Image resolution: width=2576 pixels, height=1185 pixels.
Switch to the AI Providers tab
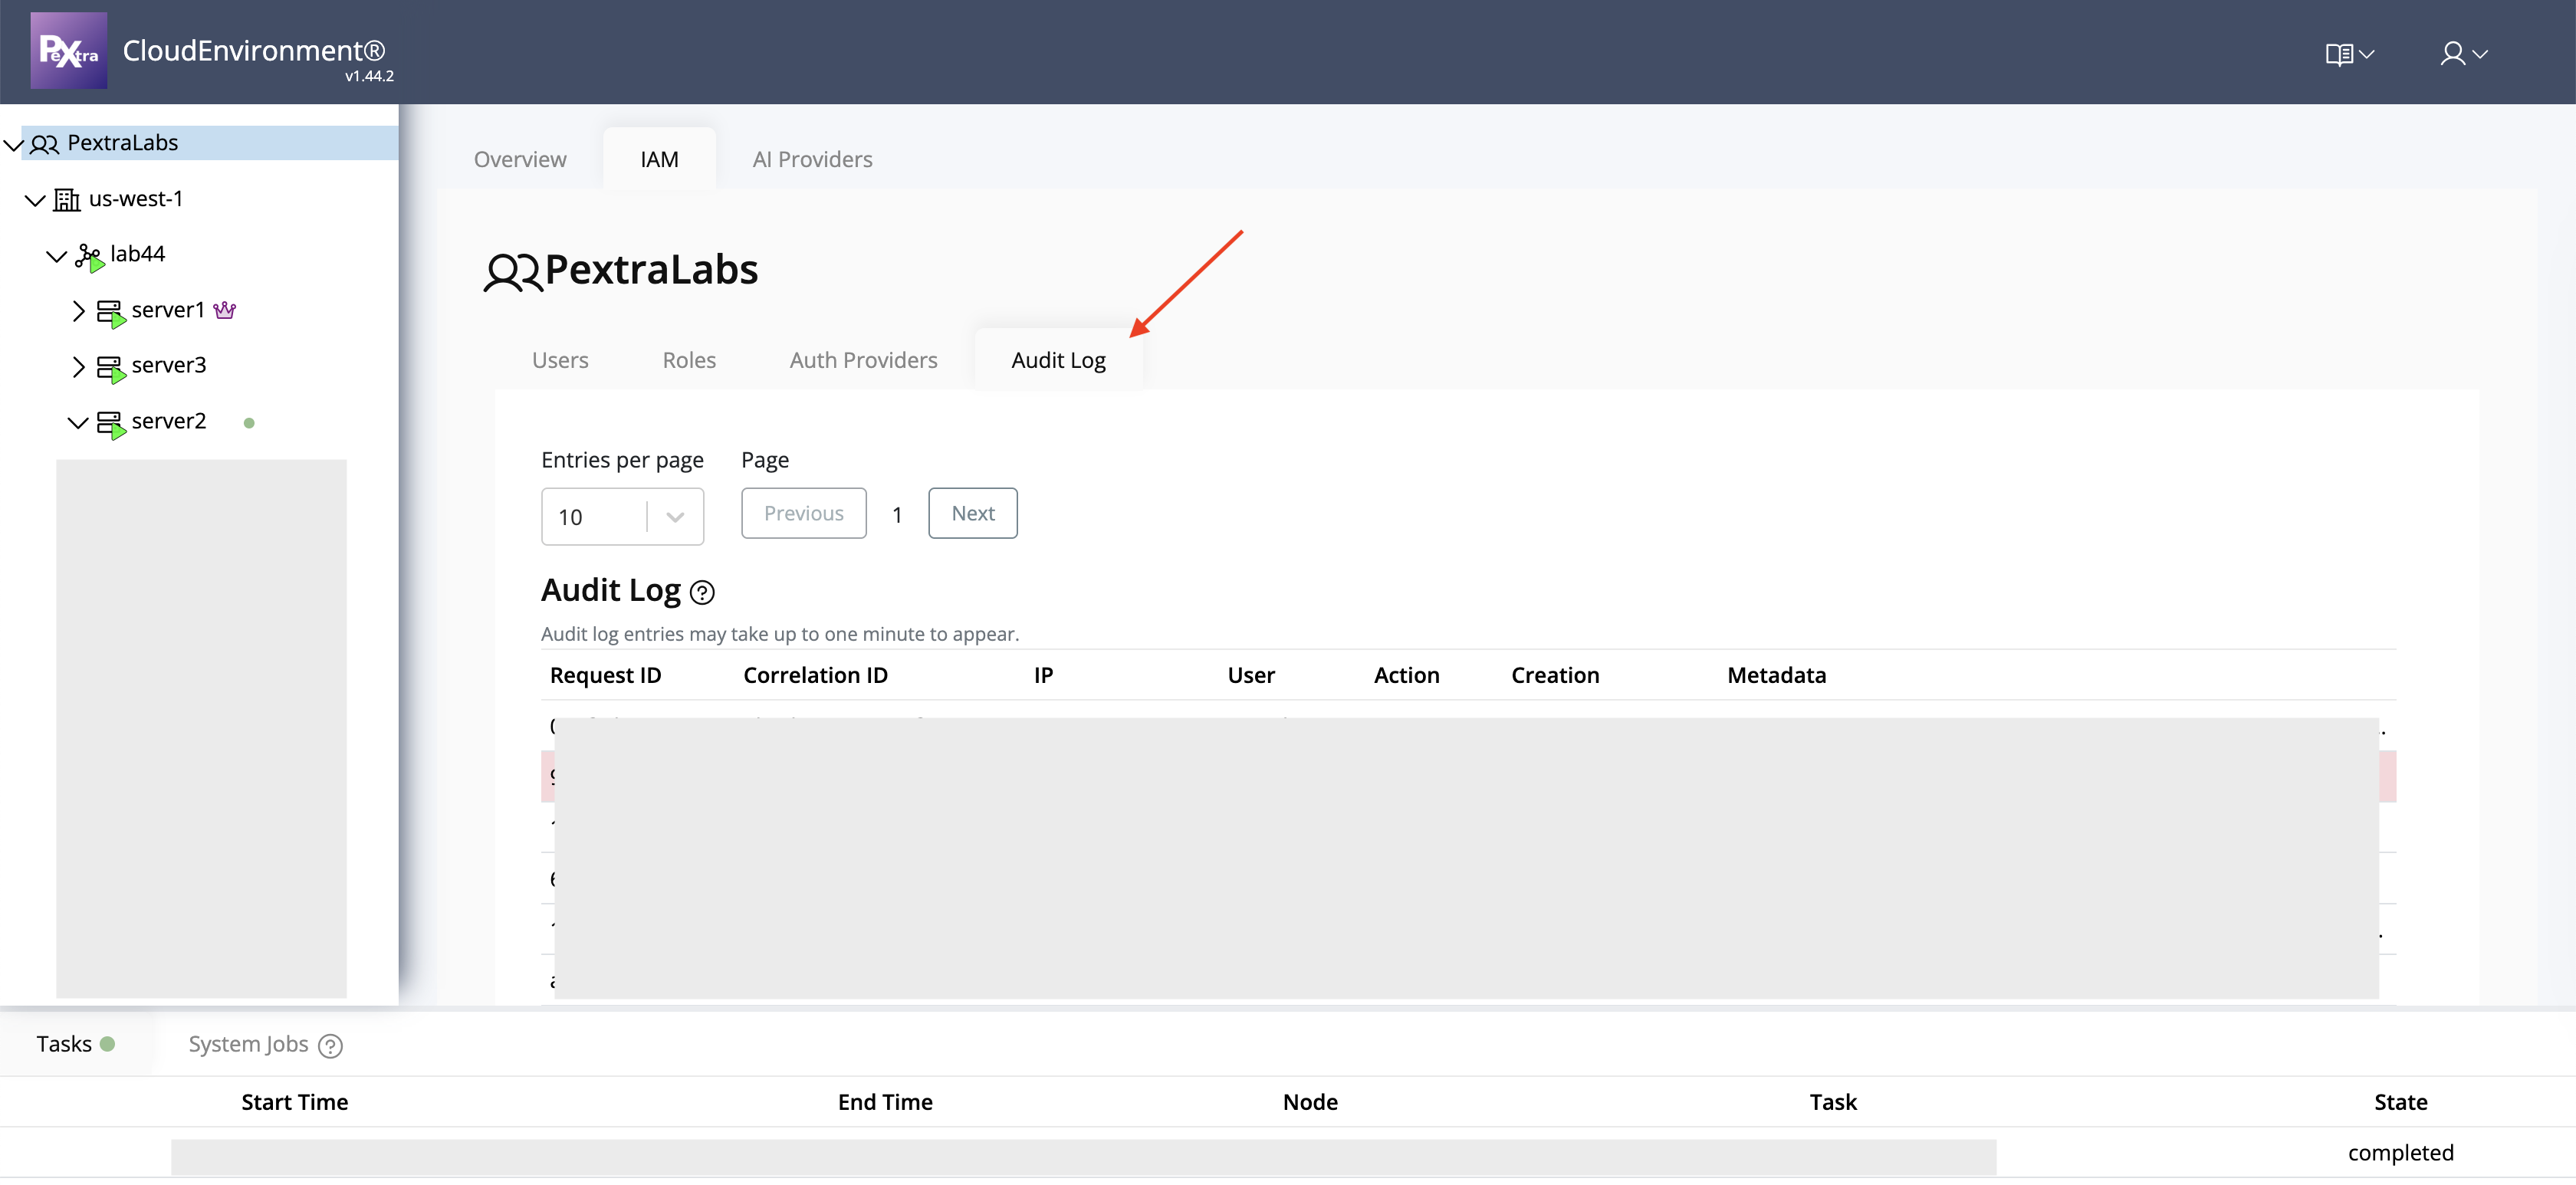point(812,159)
